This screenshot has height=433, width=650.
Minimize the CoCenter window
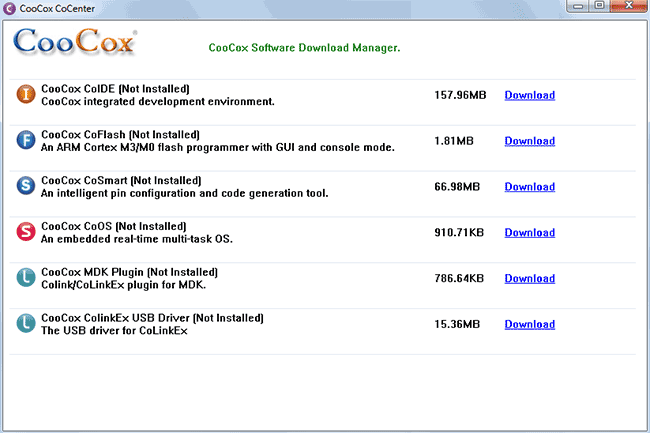(x=573, y=7)
